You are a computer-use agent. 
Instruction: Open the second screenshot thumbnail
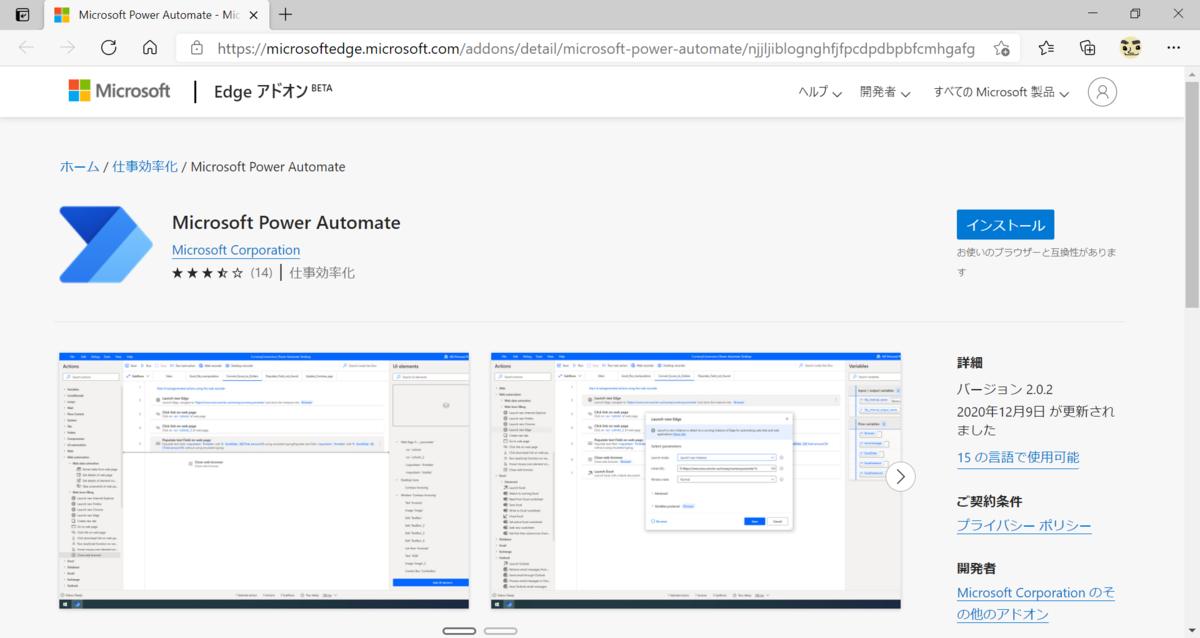[696, 480]
